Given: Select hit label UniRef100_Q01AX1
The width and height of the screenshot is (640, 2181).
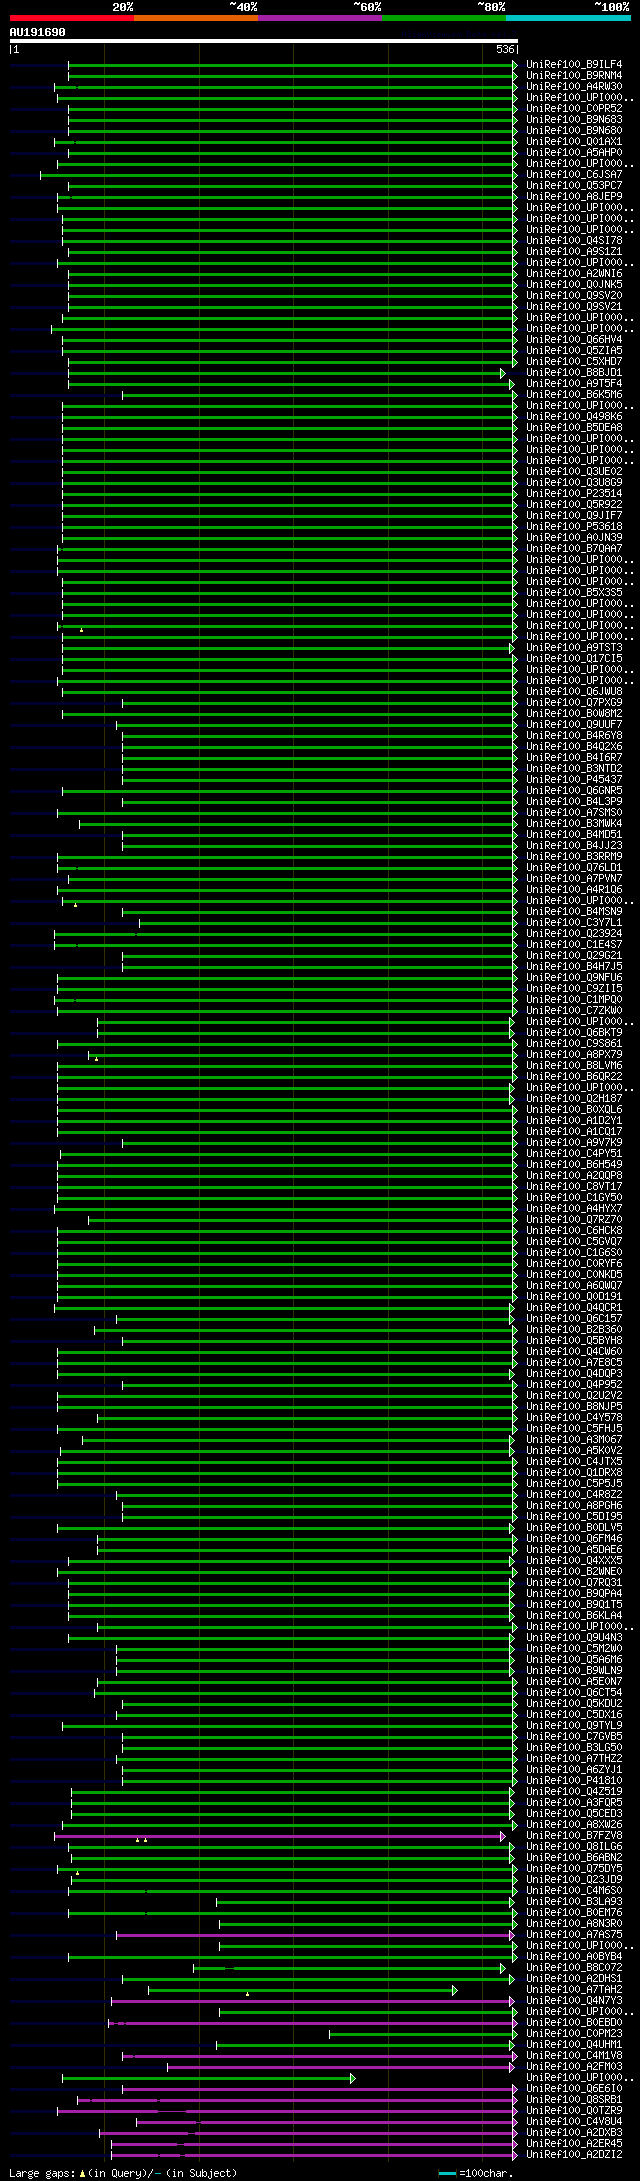Looking at the screenshot, I should coord(574,141).
